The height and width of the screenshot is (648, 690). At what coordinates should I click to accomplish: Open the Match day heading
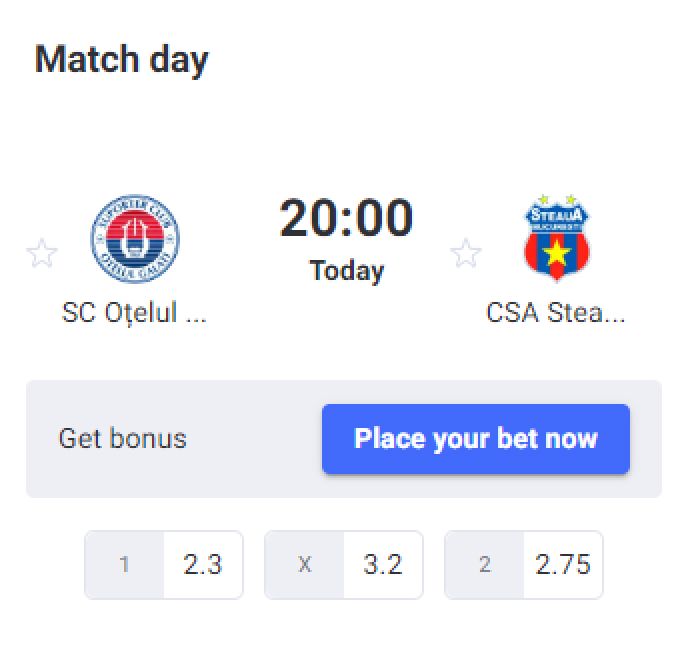(121, 60)
